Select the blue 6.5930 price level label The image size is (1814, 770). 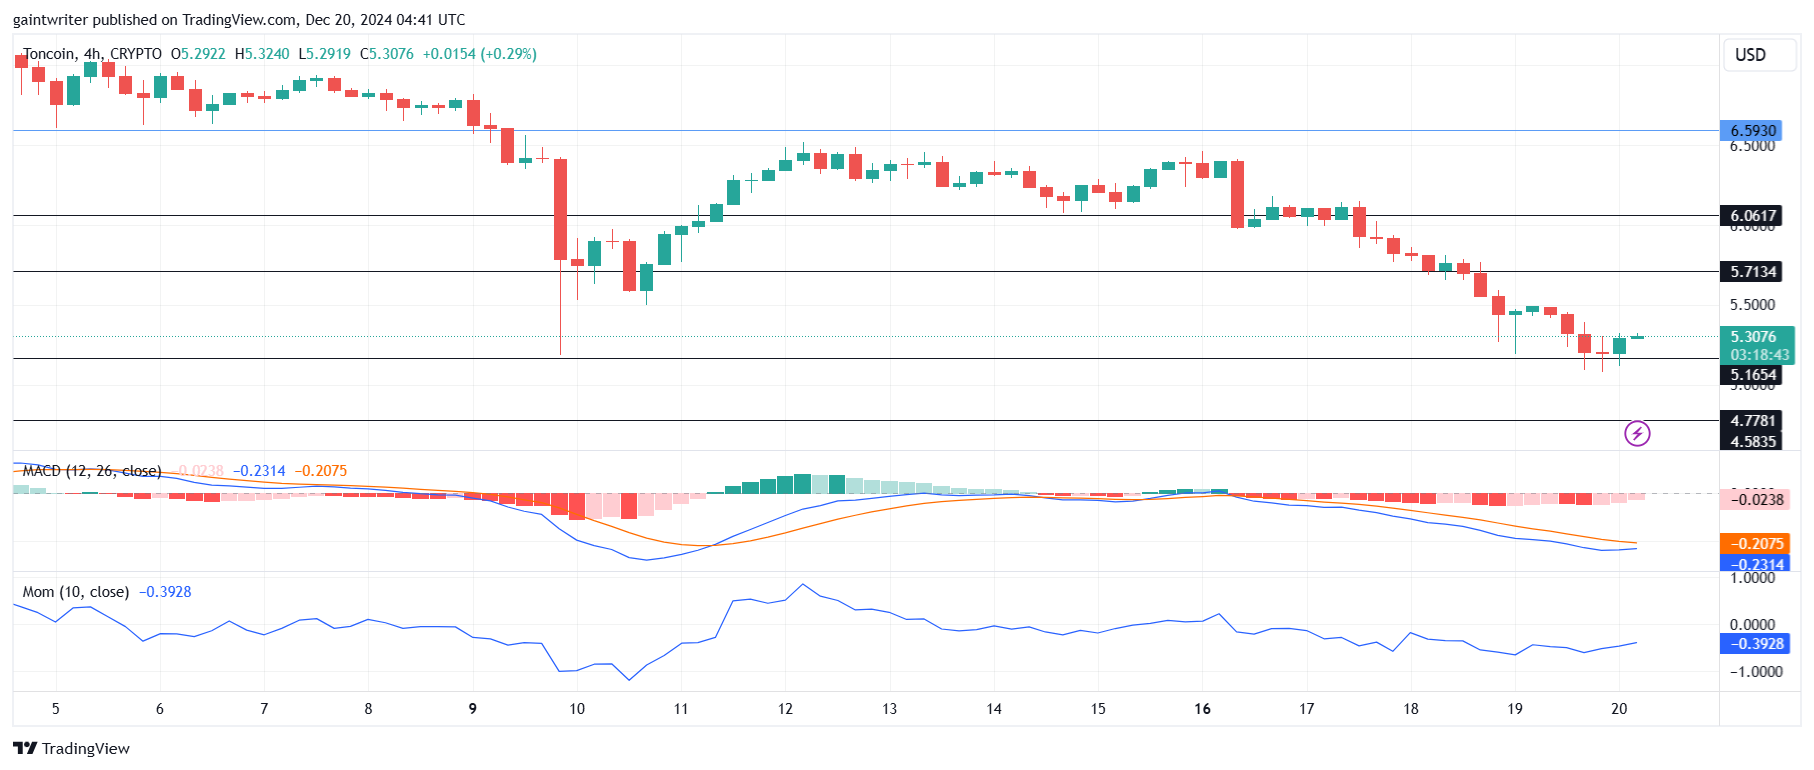1753,130
